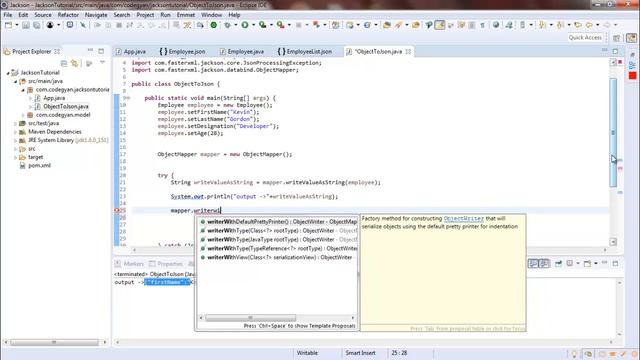Toggle Link with Editor in Project Explorer
This screenshot has height=360, width=640.
click(x=74, y=63)
